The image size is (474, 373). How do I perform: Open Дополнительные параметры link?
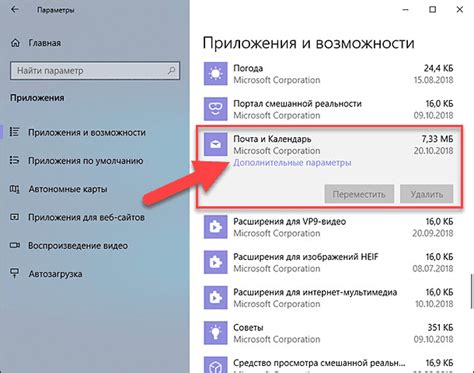click(x=292, y=163)
